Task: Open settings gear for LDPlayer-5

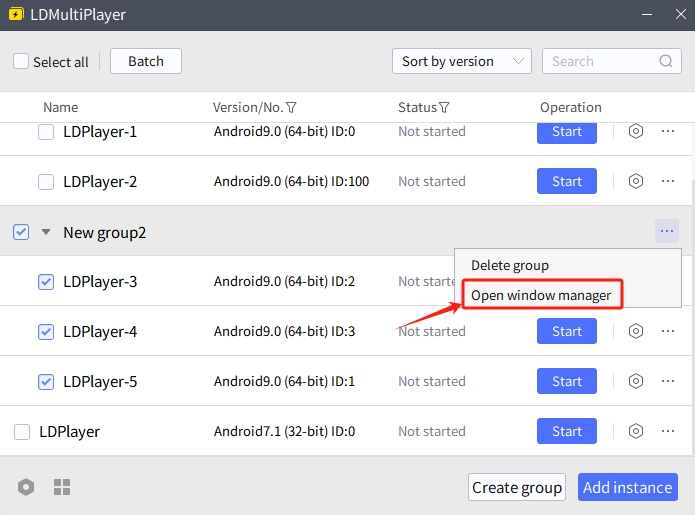Action: pos(636,381)
